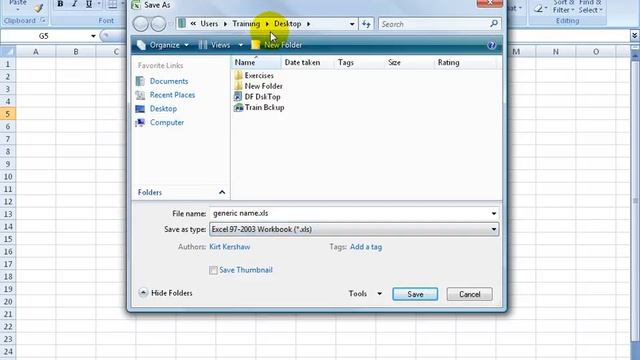Toggle the Save Thumbnail checkbox
Image resolution: width=640 pixels, height=360 pixels.
[x=213, y=270]
